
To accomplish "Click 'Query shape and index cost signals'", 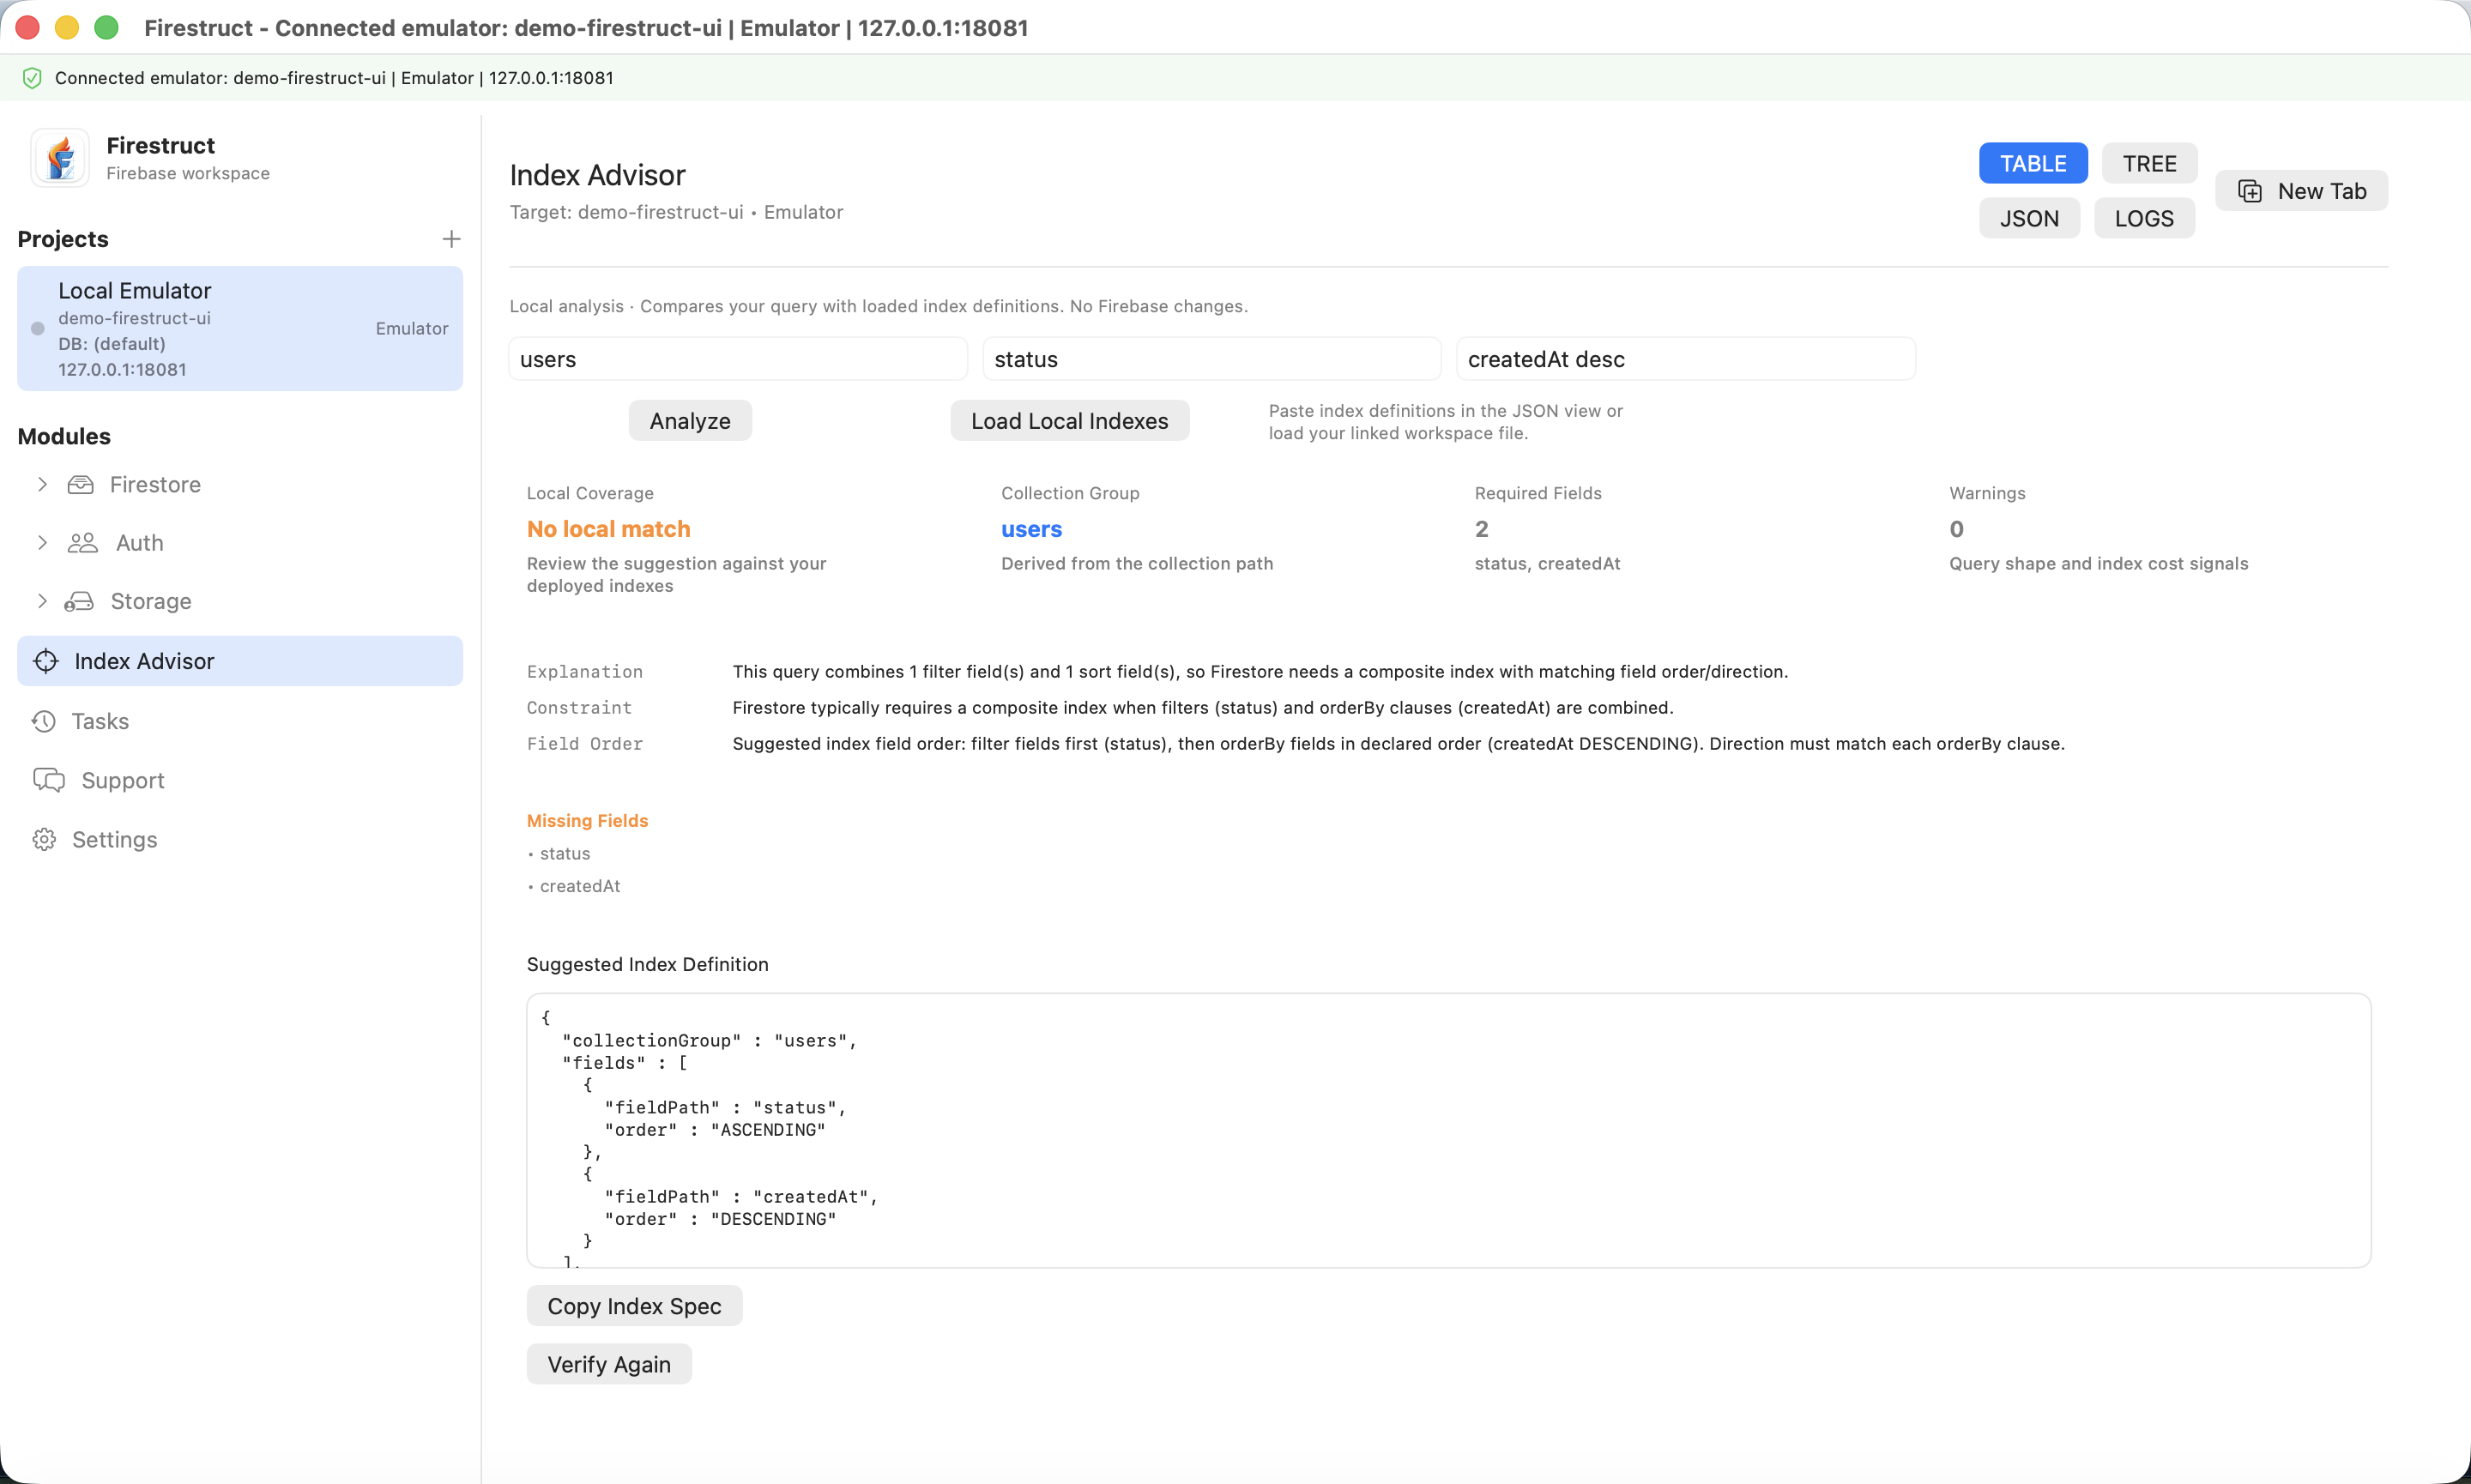I will tap(2099, 564).
